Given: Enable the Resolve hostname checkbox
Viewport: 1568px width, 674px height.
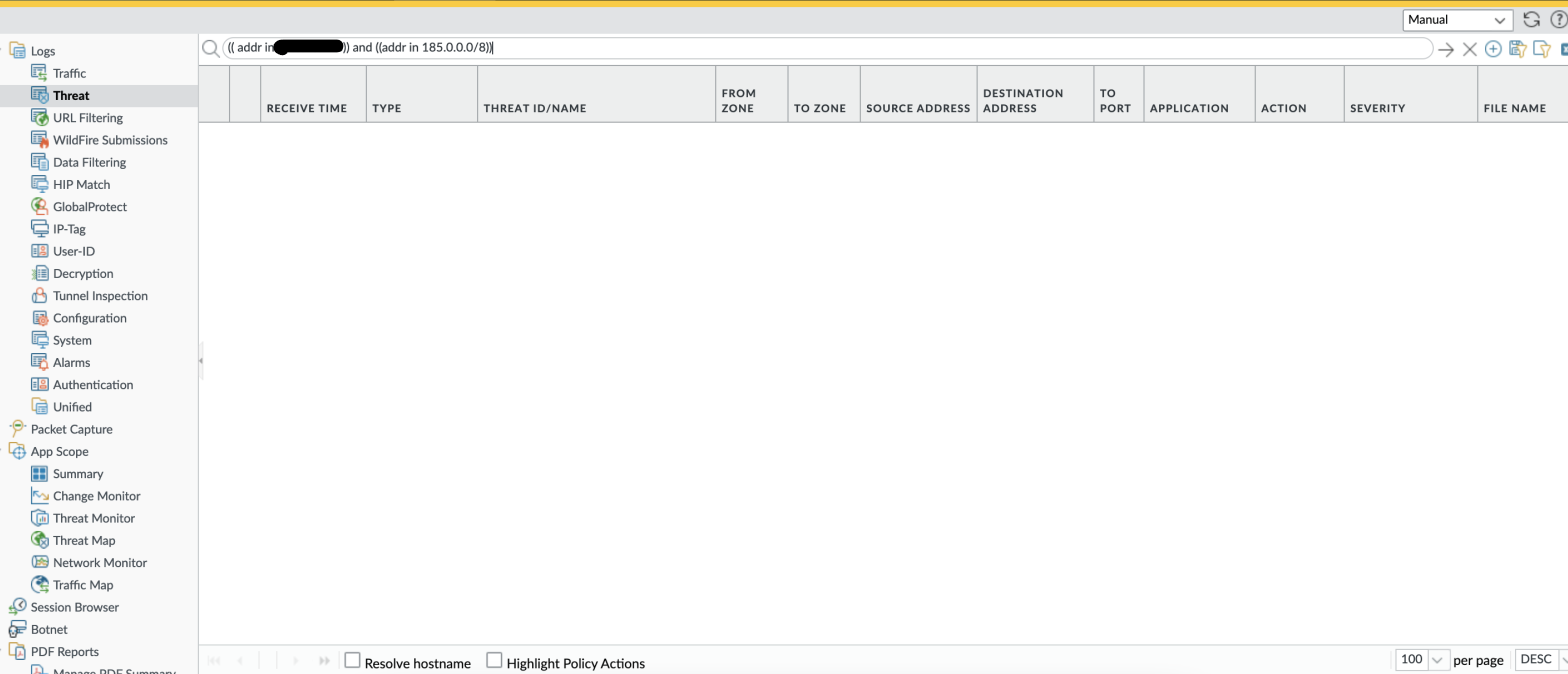Looking at the screenshot, I should coord(352,660).
